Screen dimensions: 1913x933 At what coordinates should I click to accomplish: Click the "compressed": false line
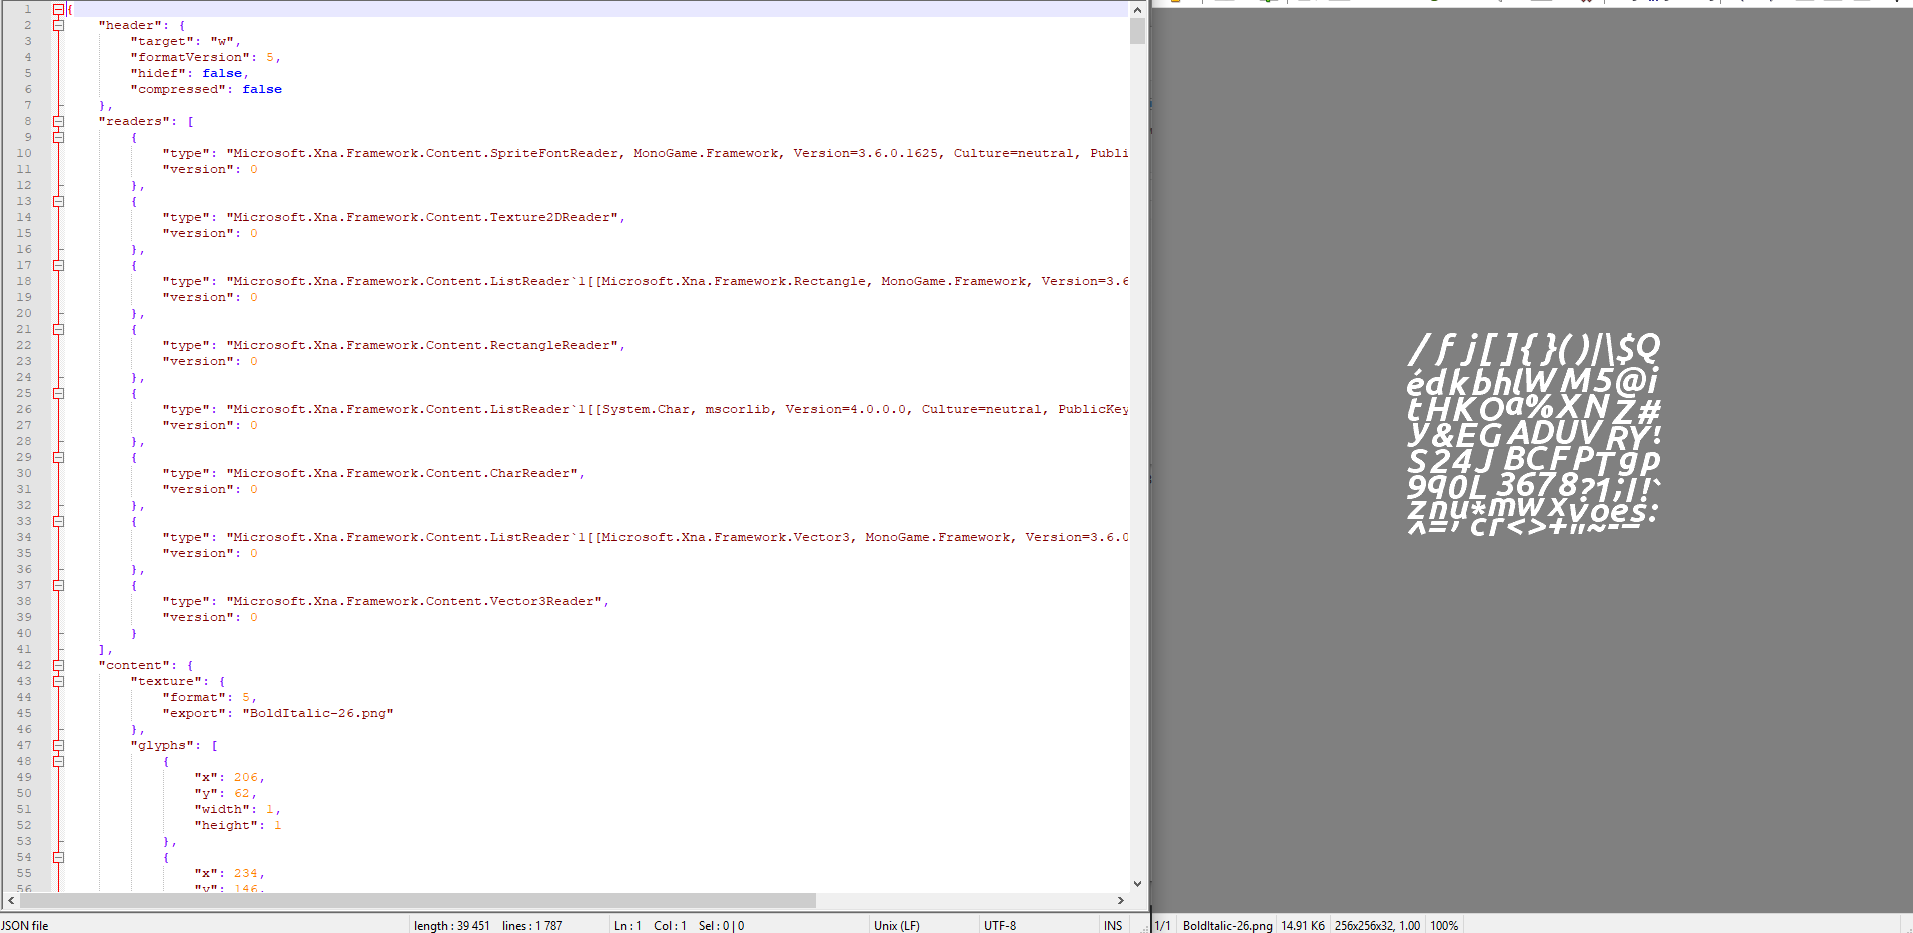206,89
